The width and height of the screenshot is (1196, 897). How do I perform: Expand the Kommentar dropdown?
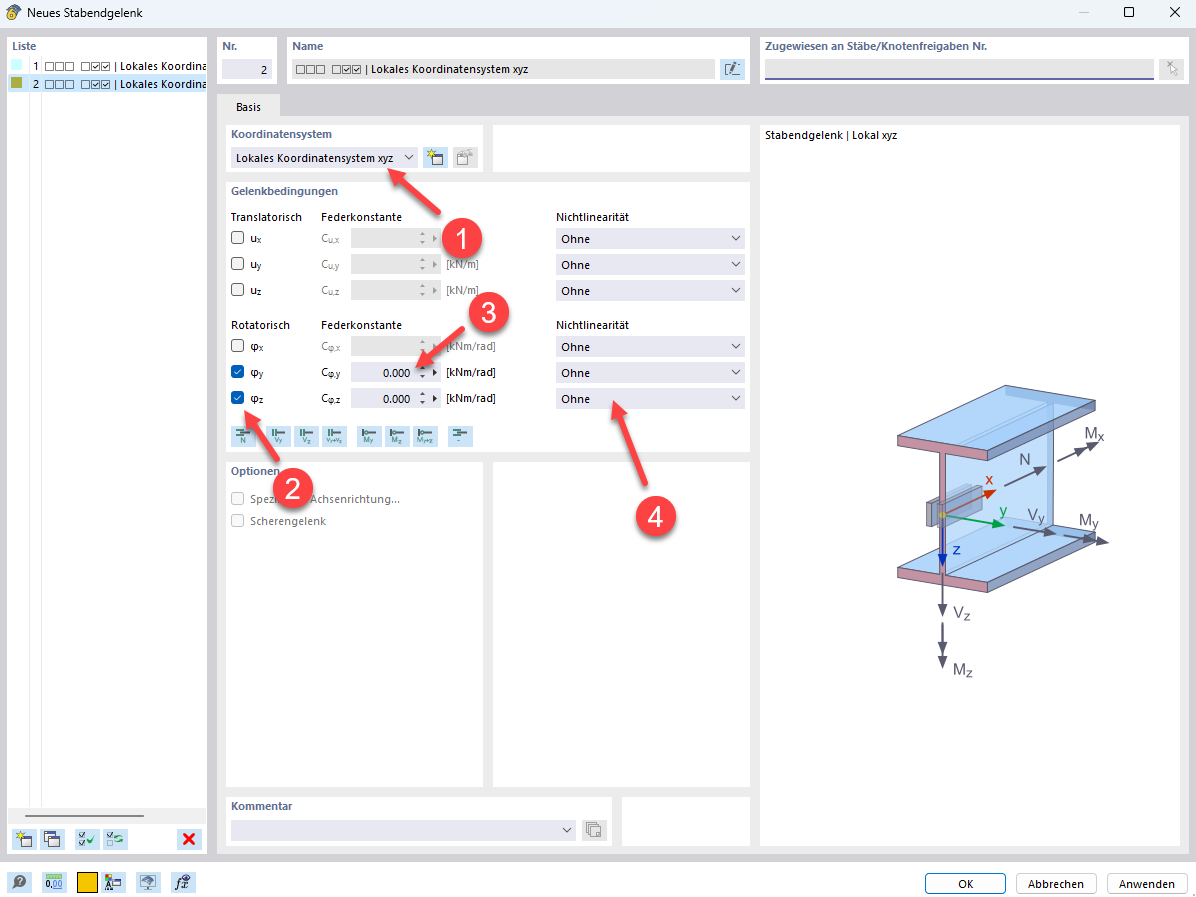tap(567, 830)
